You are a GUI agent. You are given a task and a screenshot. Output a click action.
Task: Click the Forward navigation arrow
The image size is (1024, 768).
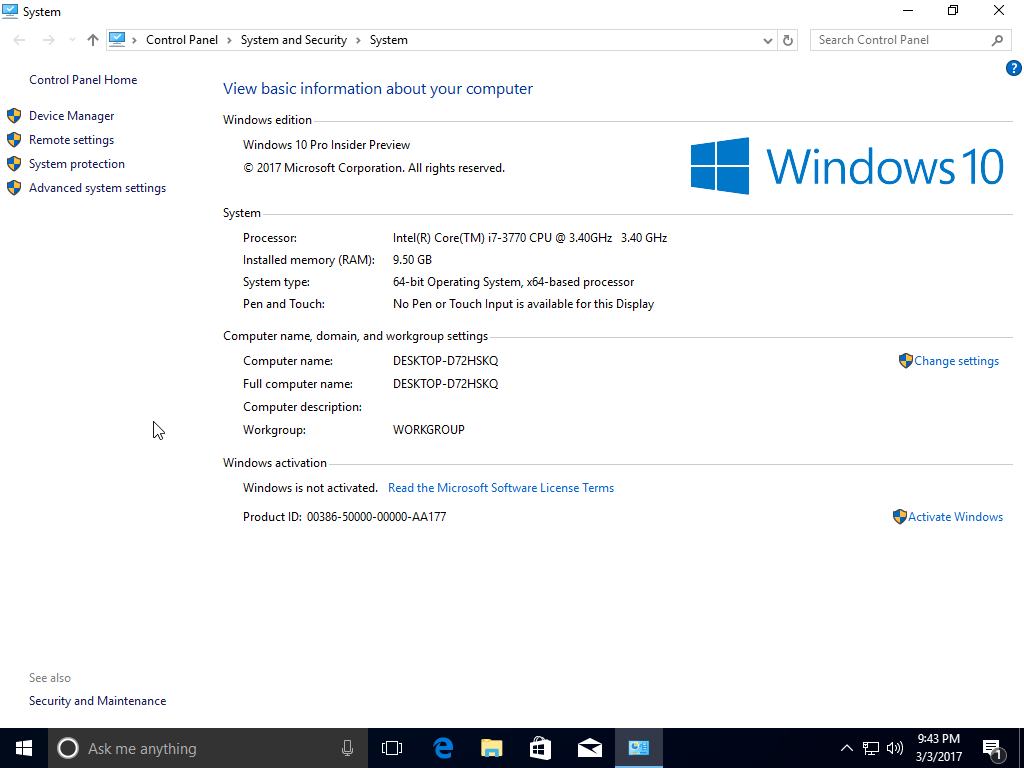pyautogui.click(x=48, y=40)
